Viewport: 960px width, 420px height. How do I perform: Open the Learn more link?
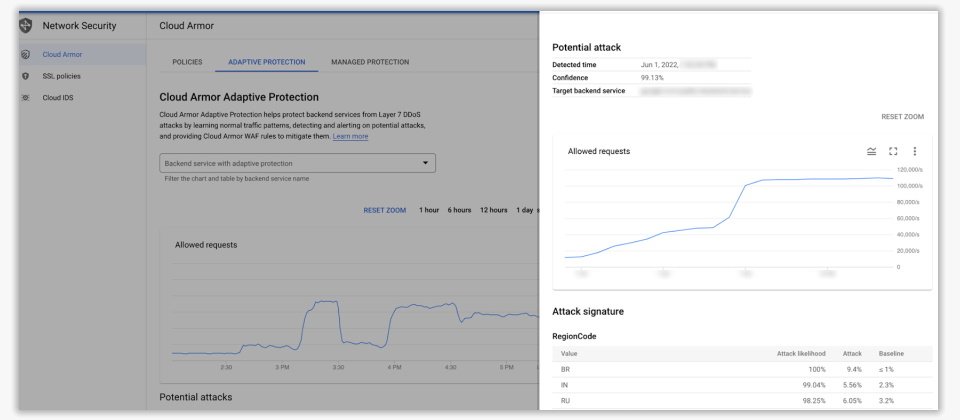click(x=350, y=137)
